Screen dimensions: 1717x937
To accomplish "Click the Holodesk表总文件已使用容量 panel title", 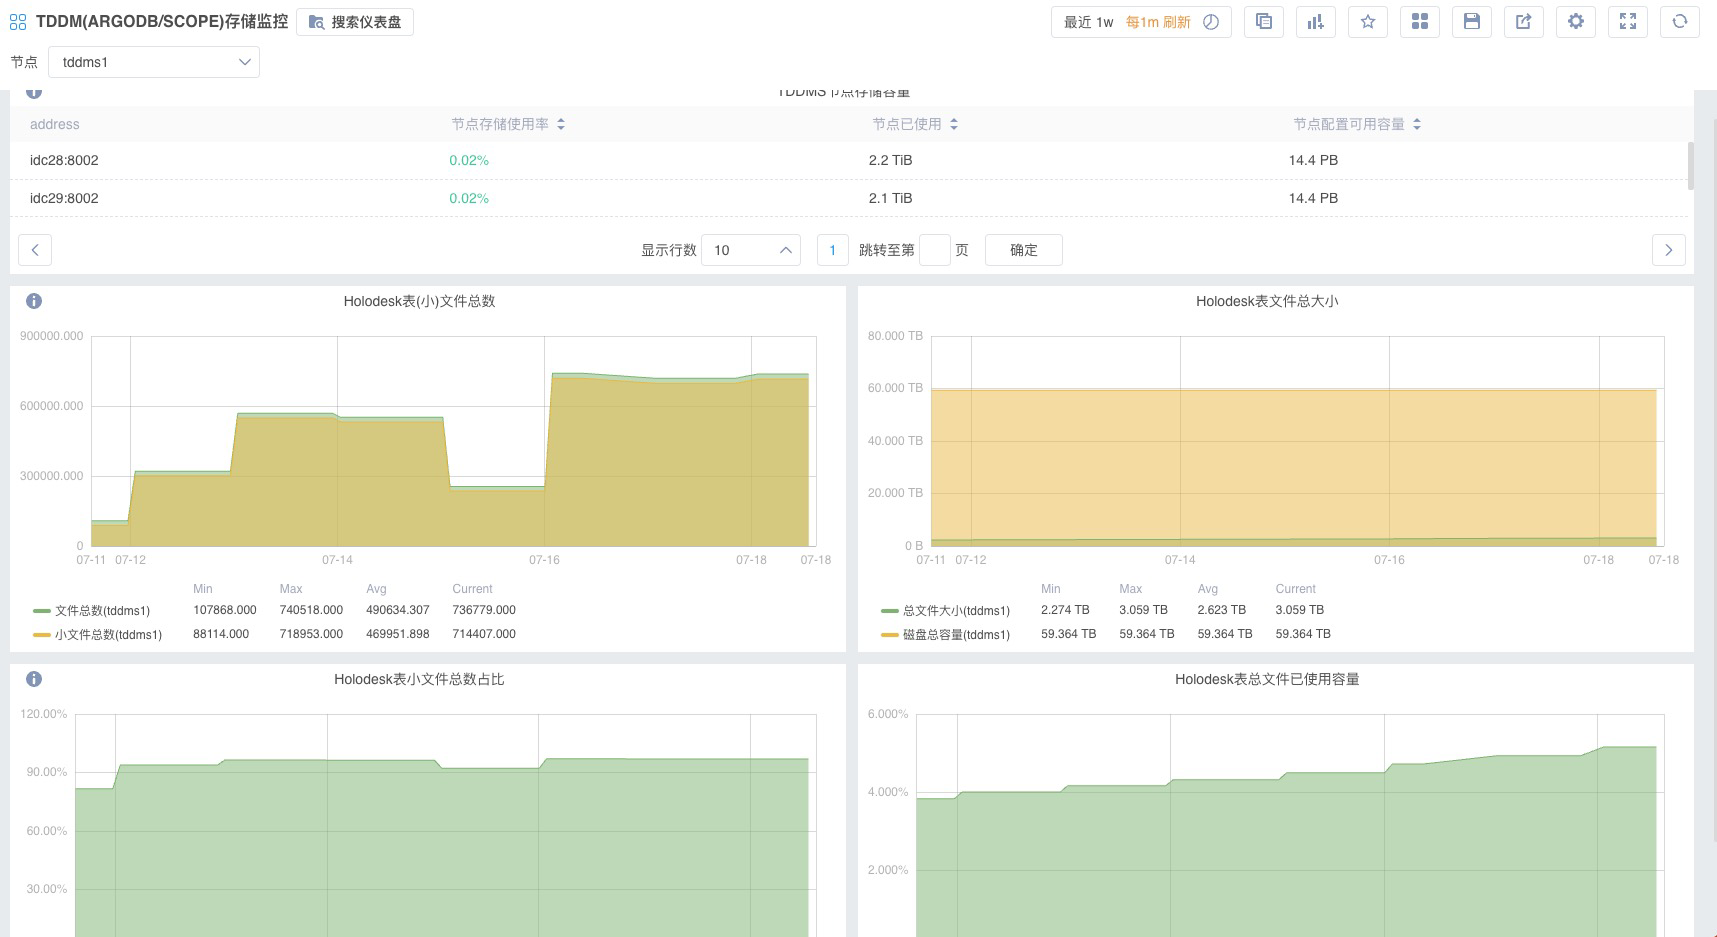I will click(x=1267, y=679).
